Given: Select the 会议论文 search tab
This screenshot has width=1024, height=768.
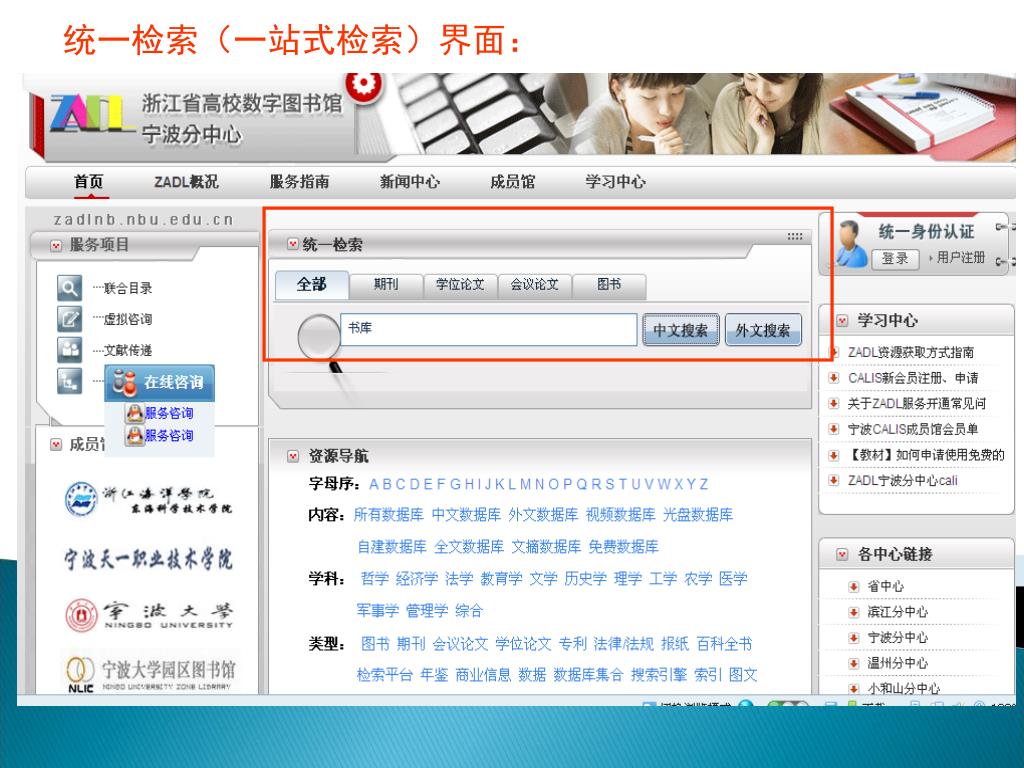Looking at the screenshot, I should pyautogui.click(x=535, y=285).
